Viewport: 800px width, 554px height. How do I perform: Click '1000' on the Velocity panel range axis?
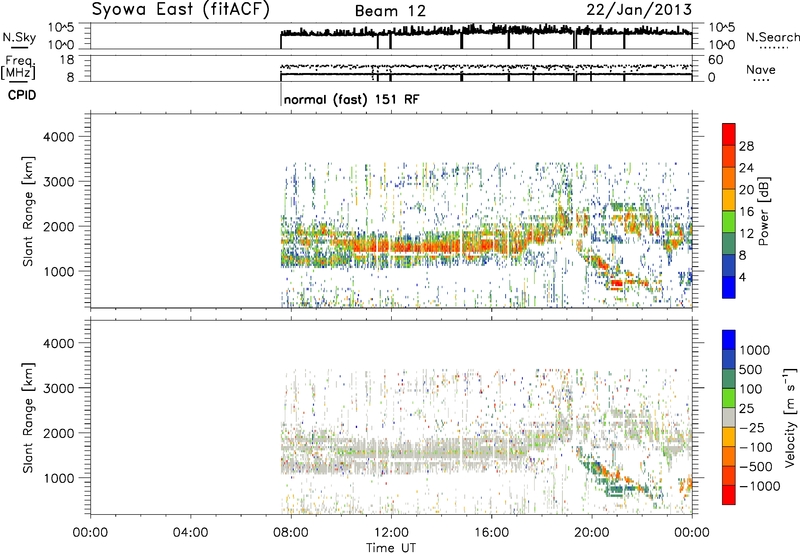click(x=59, y=478)
